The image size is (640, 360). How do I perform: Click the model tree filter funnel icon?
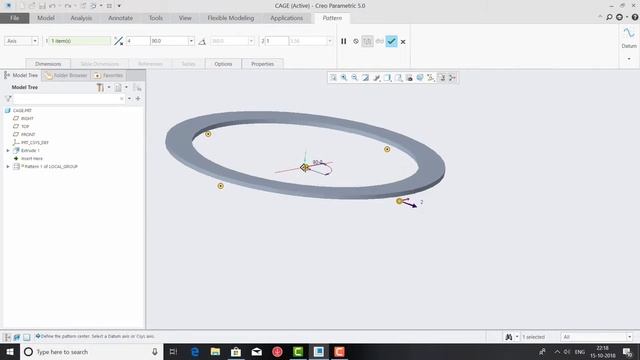[8, 98]
